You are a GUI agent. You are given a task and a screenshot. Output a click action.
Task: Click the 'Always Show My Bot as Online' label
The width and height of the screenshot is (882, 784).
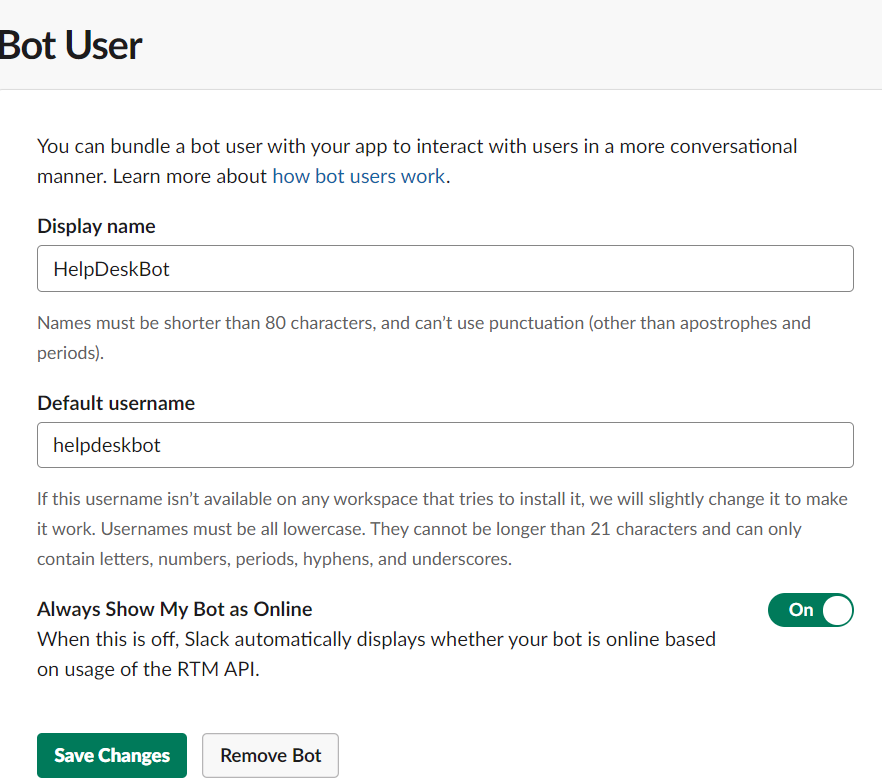175,609
